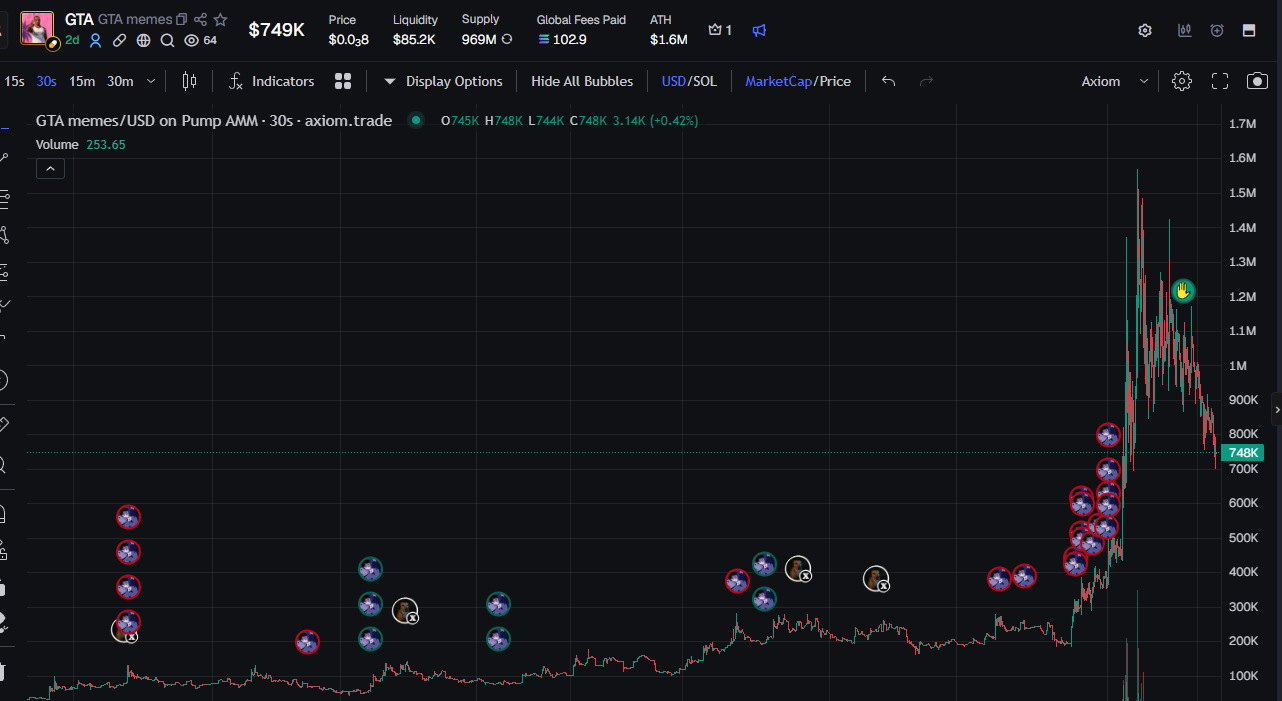Image resolution: width=1282 pixels, height=701 pixels.
Task: Open the Indicators menu
Action: coord(271,81)
